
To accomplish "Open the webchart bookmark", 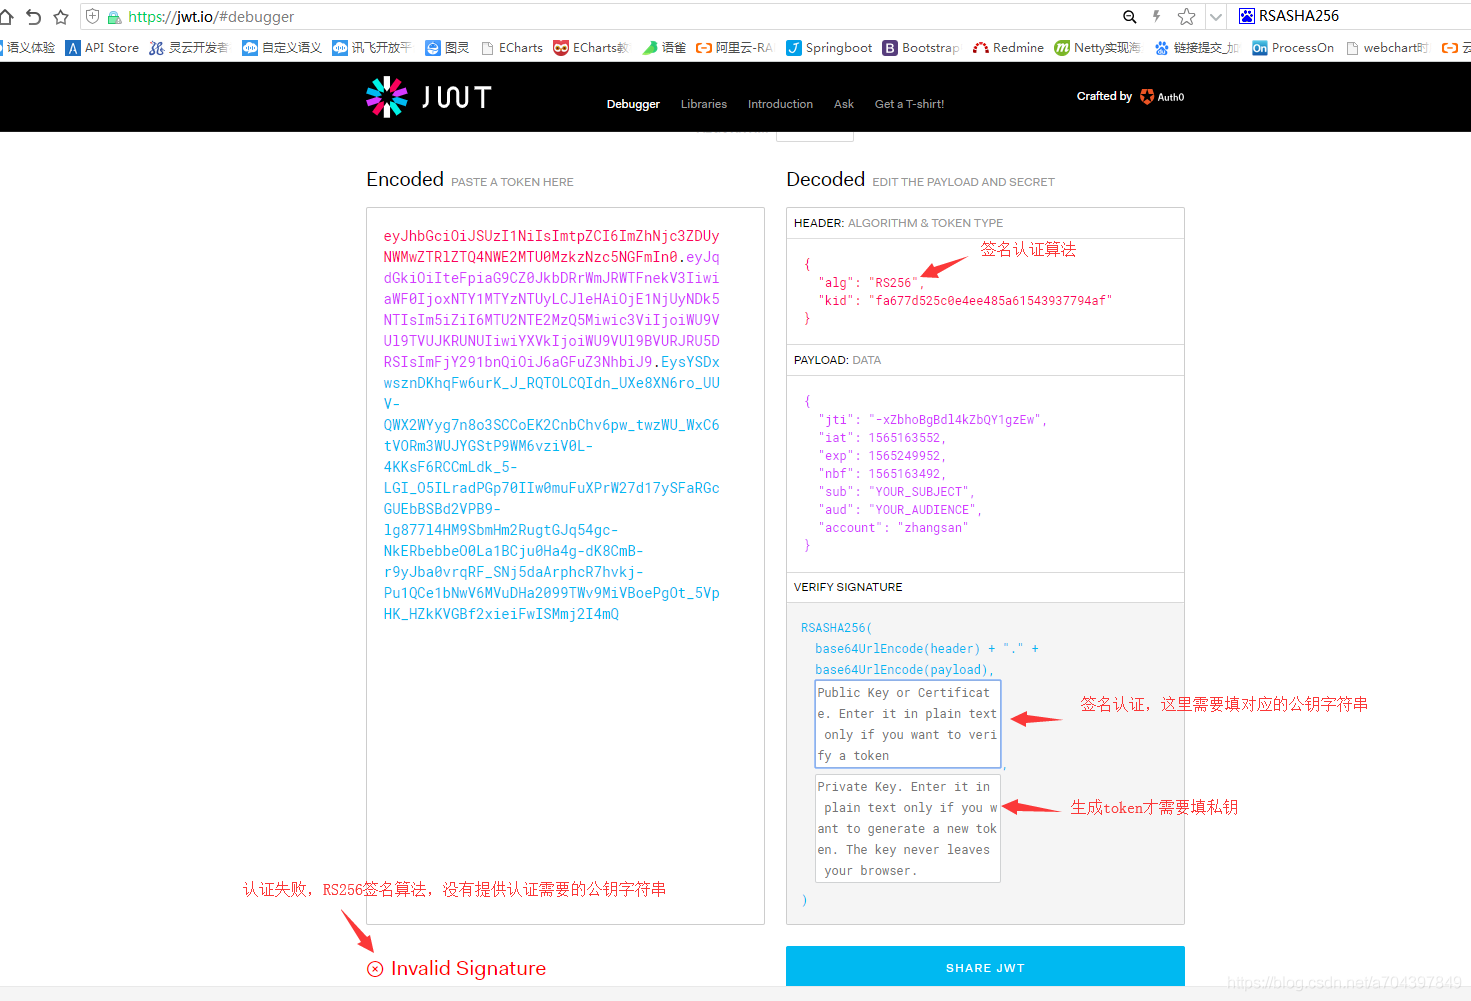I will click(x=1387, y=48).
